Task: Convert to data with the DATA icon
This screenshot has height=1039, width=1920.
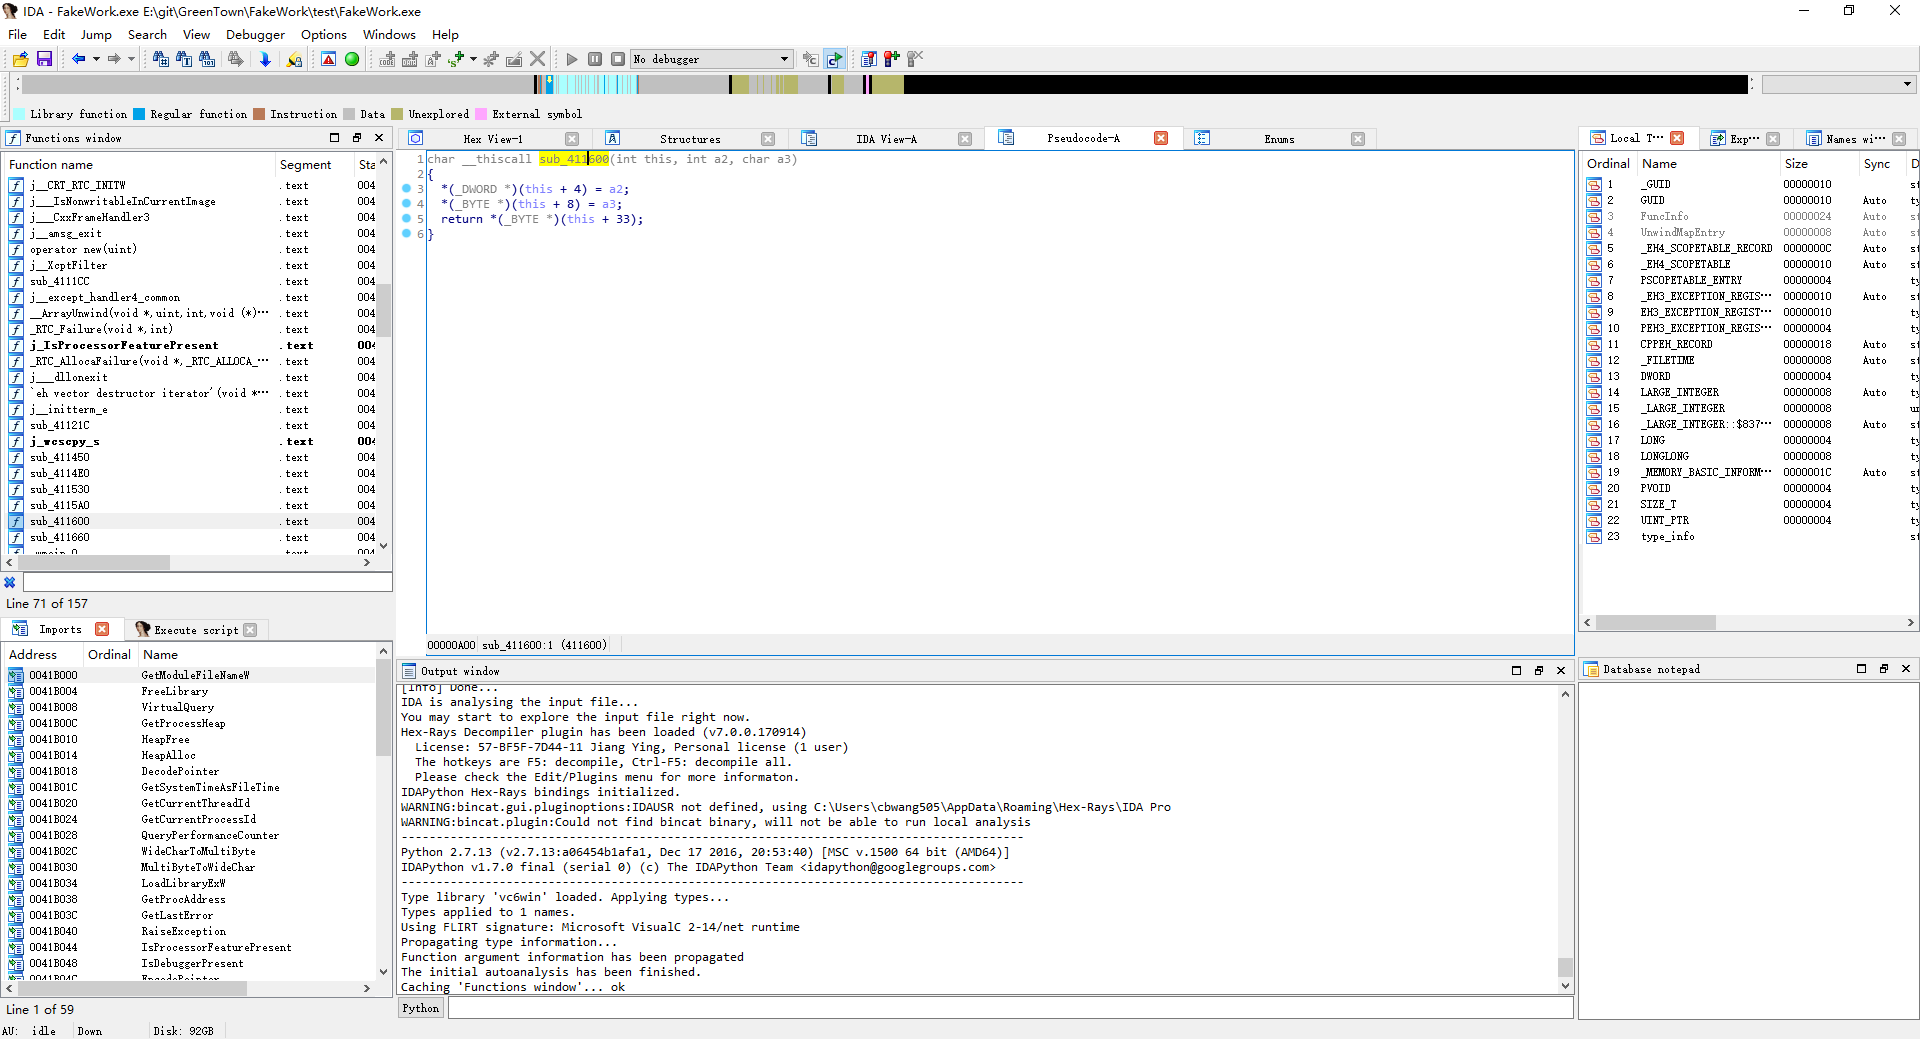Action: click(410, 59)
